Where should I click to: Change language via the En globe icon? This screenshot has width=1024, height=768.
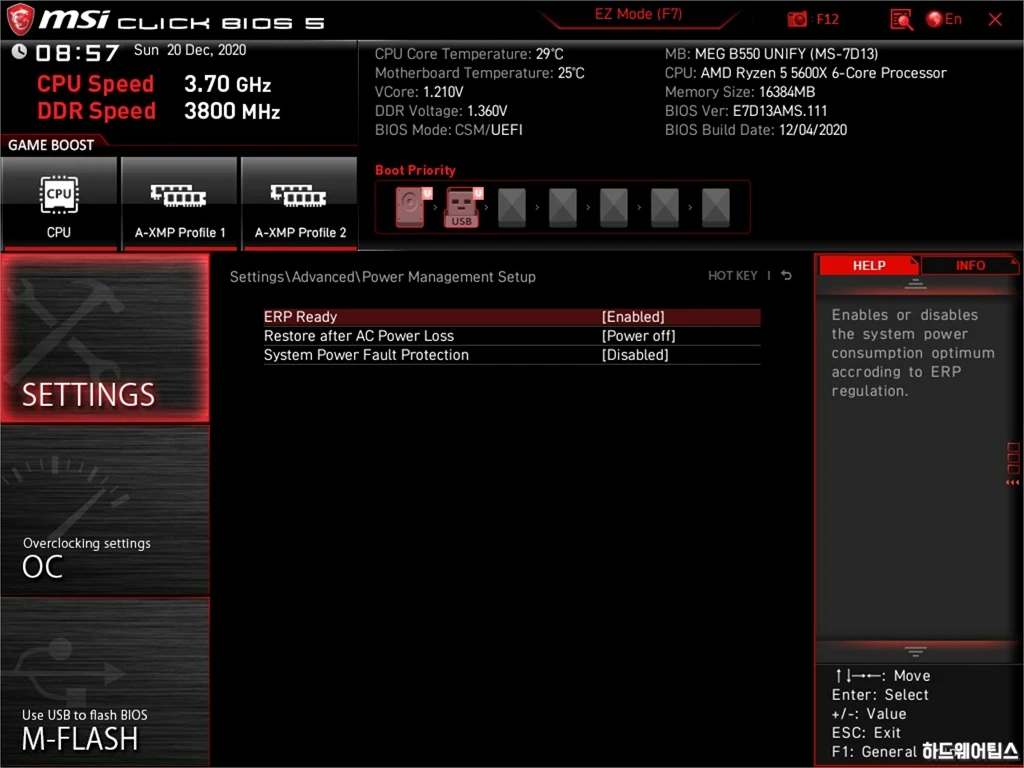point(944,19)
